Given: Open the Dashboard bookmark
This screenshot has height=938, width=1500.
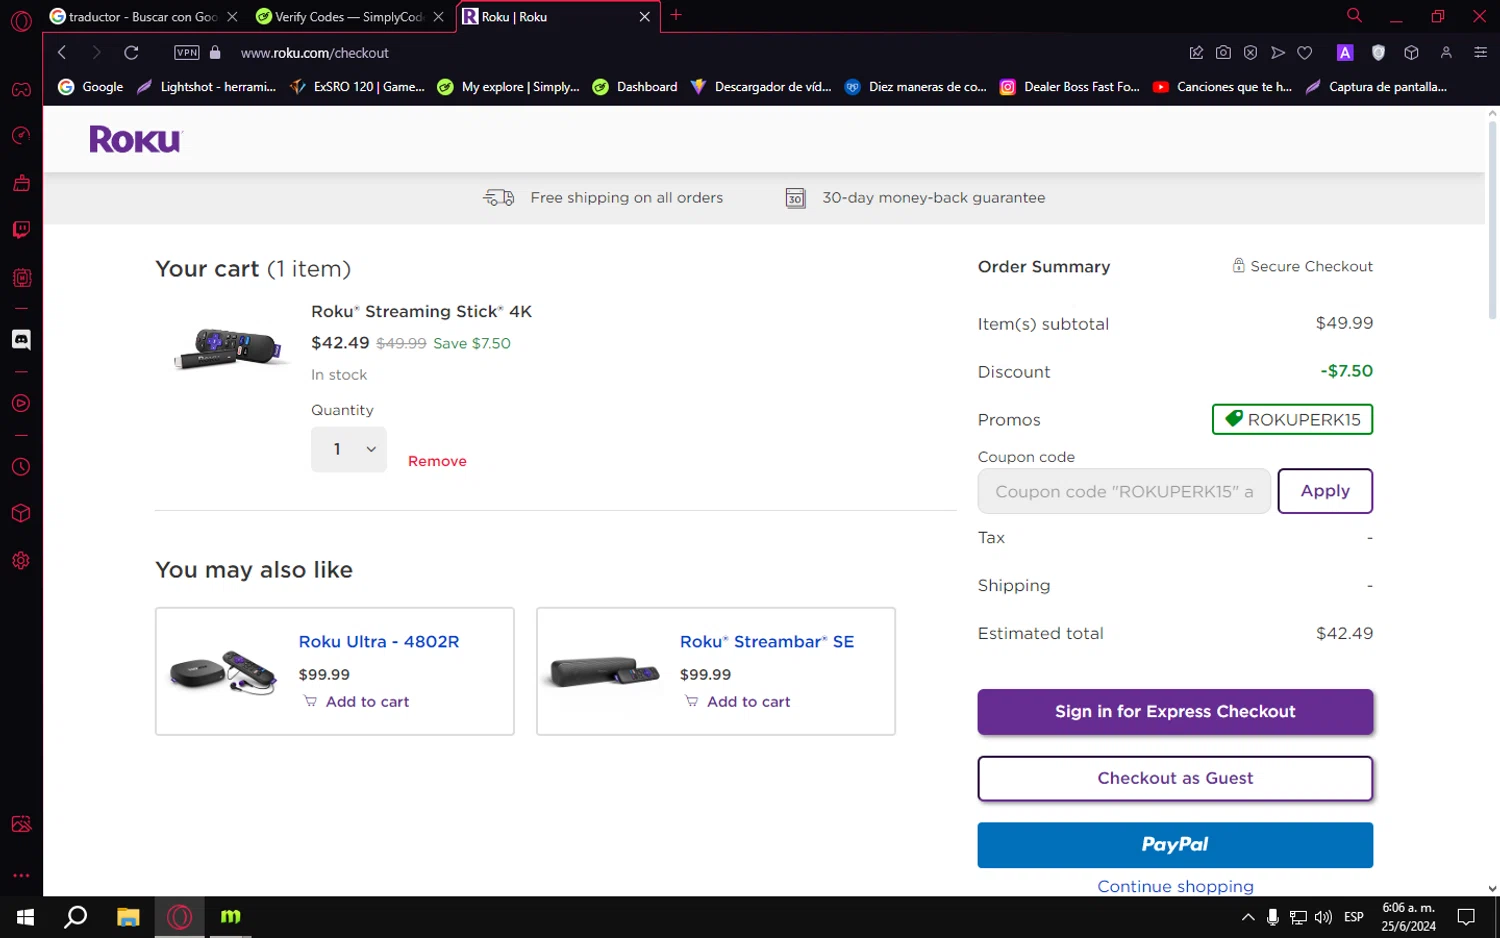Looking at the screenshot, I should click(635, 87).
